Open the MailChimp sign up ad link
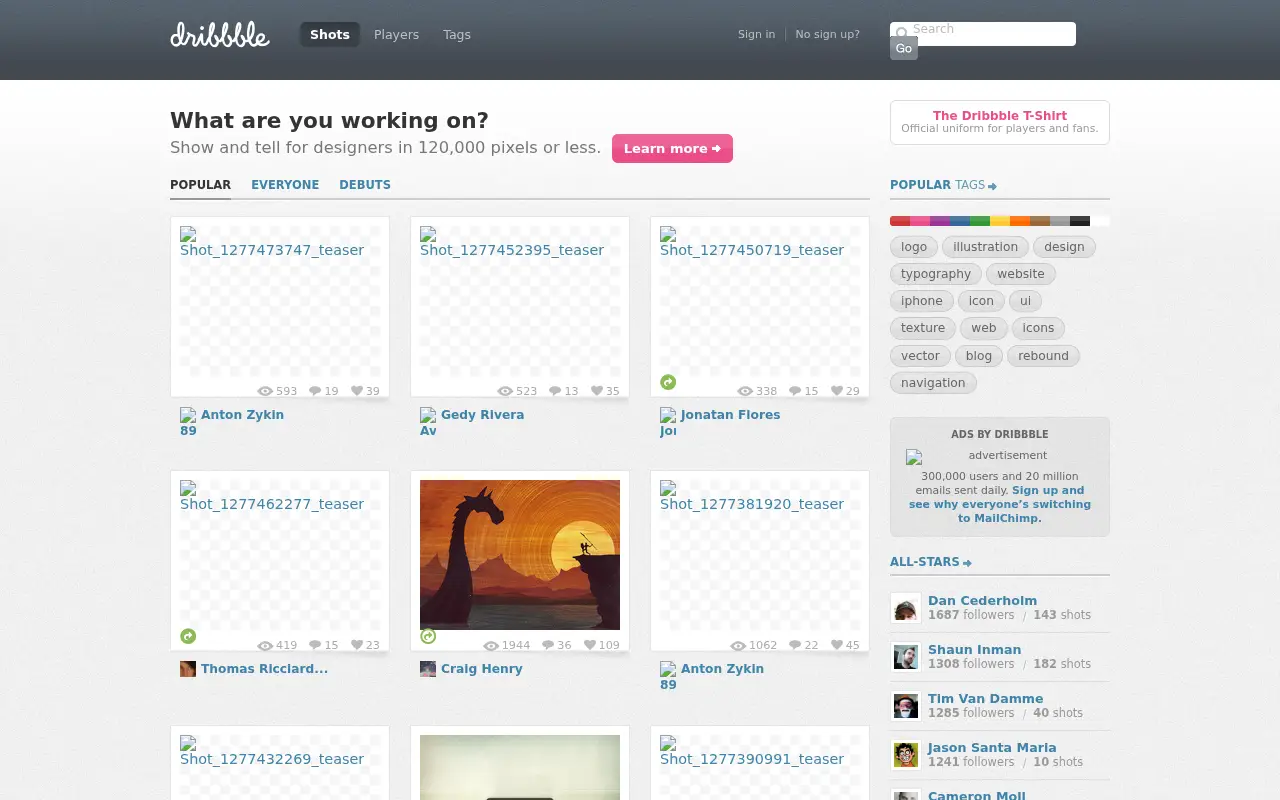Screen dimensions: 1280x800 click(1000, 504)
